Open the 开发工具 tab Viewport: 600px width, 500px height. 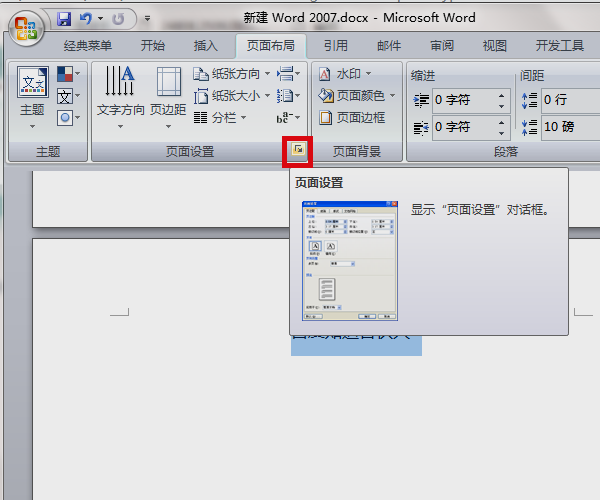(x=560, y=46)
